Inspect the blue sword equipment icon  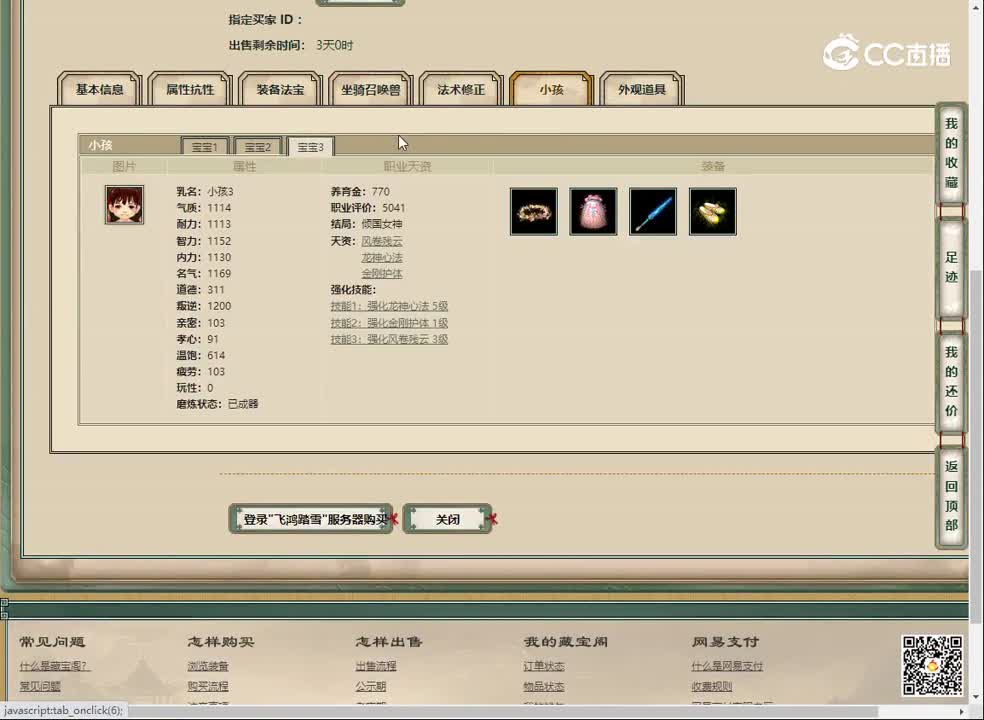click(652, 211)
